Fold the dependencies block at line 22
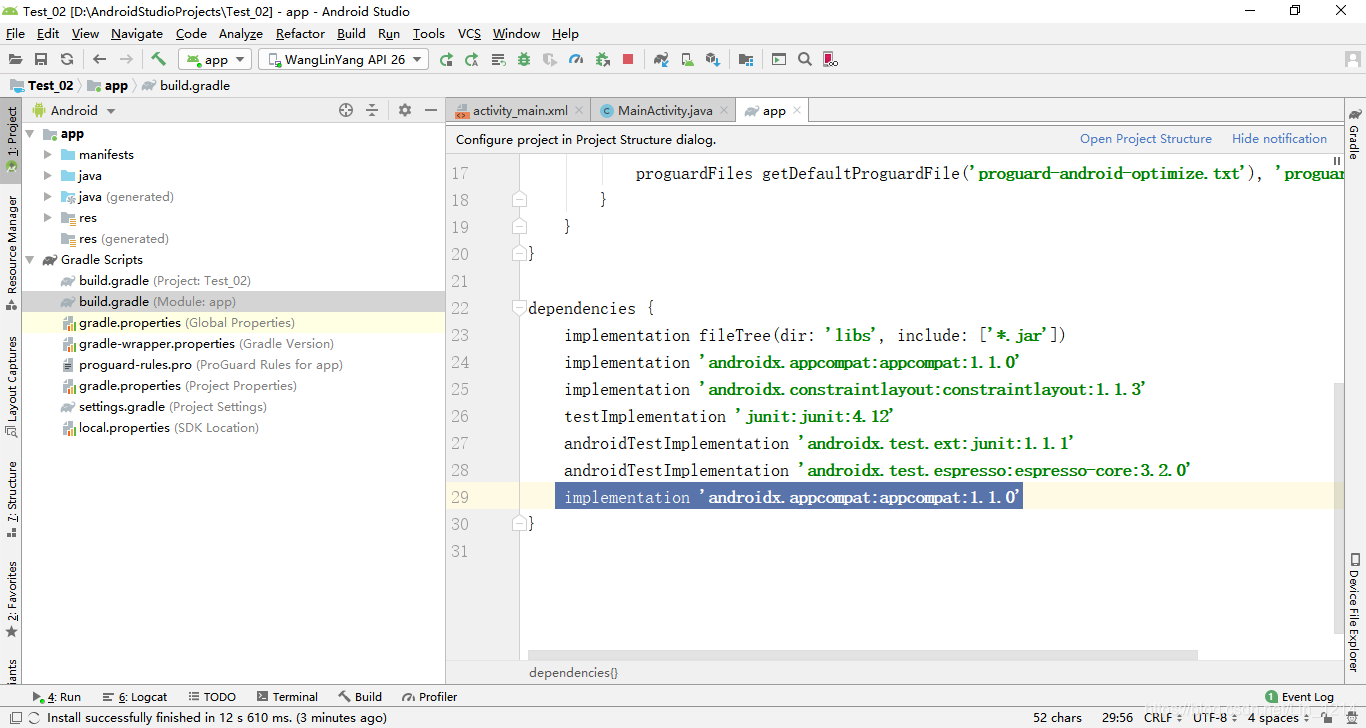Viewport: 1366px width, 728px height. (519, 308)
